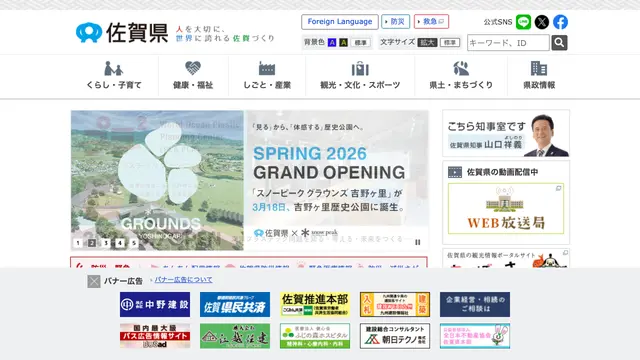Pause the slideshow carousel

(x=418, y=242)
